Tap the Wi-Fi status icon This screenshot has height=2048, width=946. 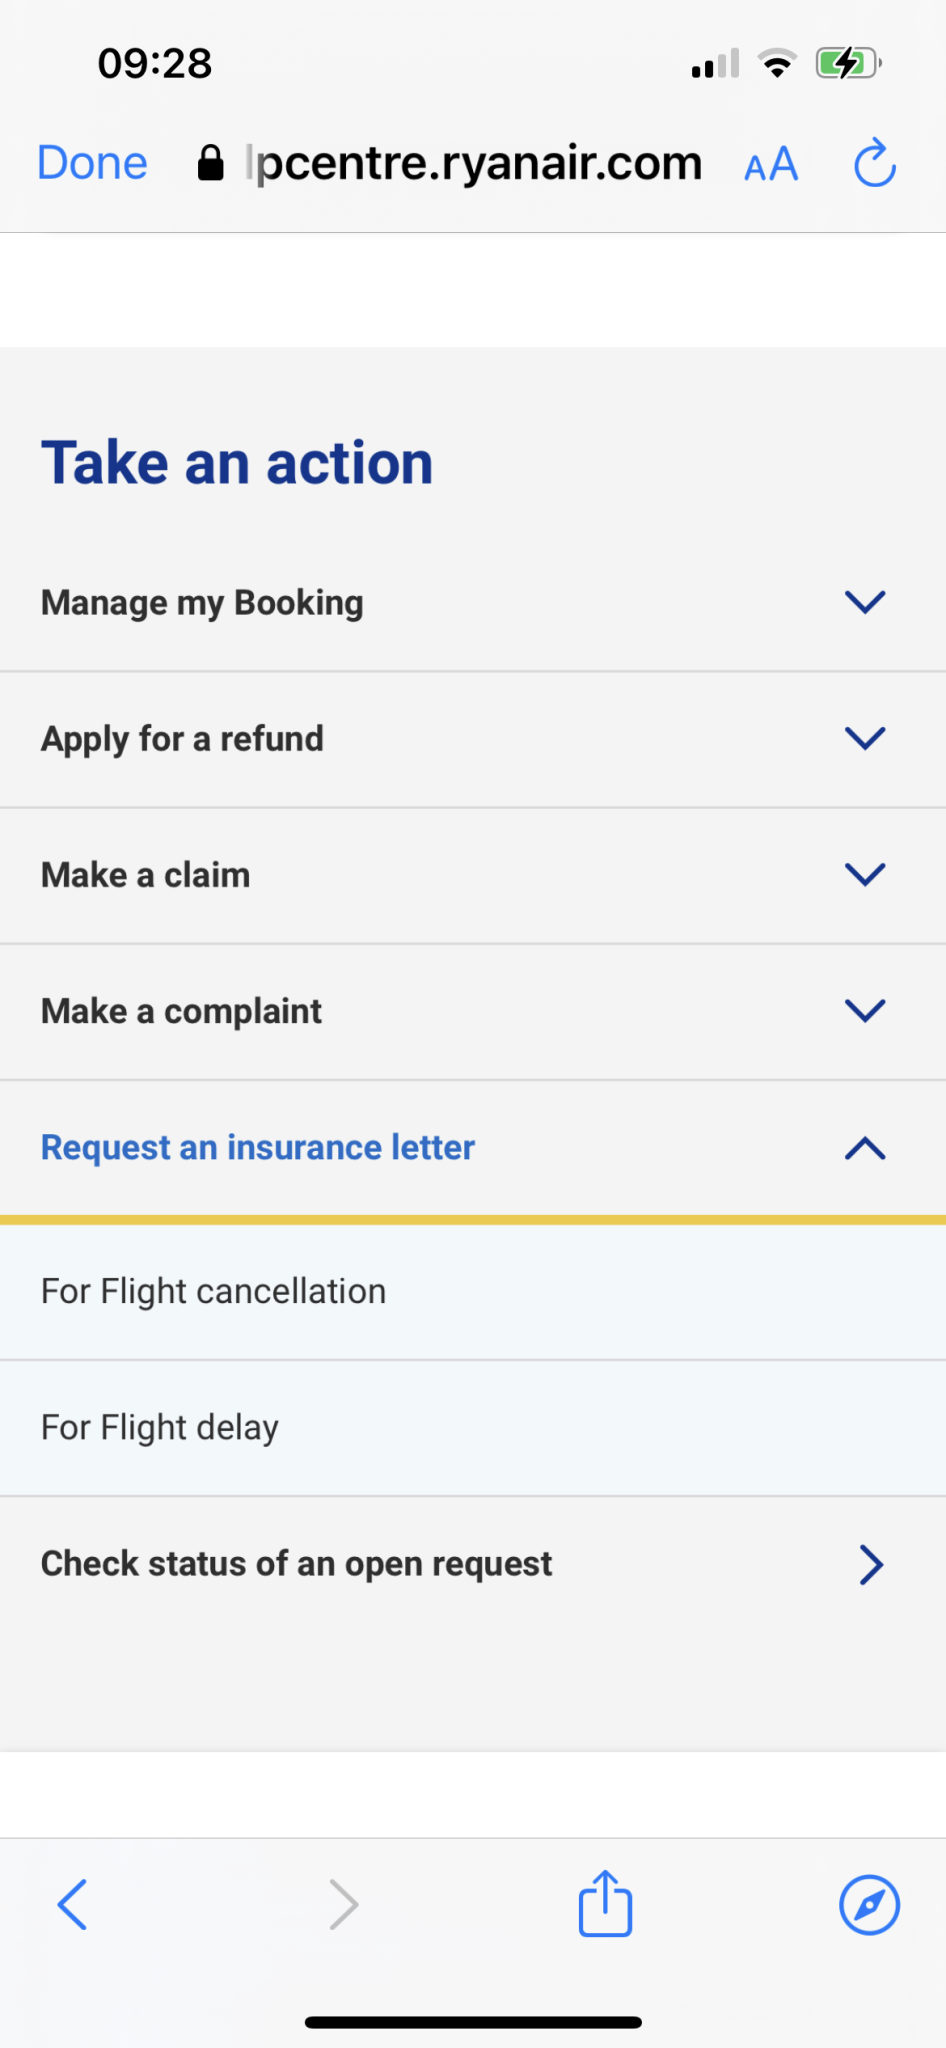(x=777, y=64)
